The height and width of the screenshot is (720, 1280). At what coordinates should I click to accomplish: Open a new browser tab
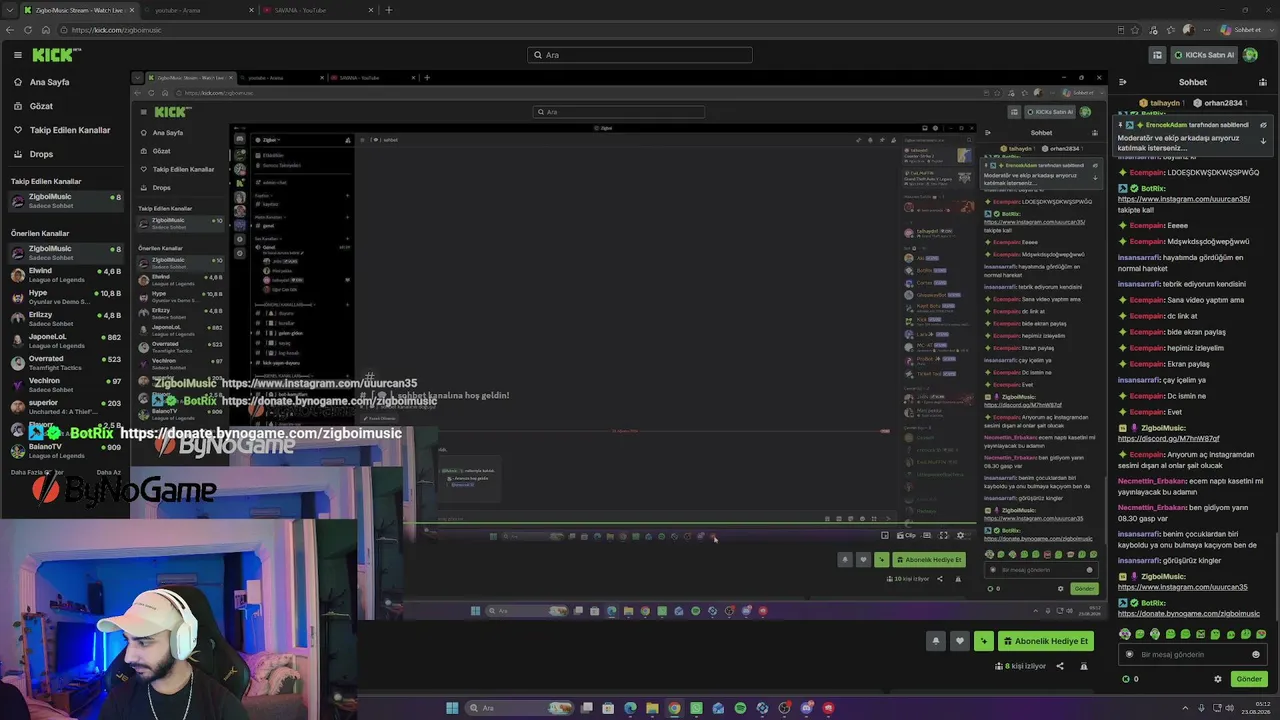388,10
